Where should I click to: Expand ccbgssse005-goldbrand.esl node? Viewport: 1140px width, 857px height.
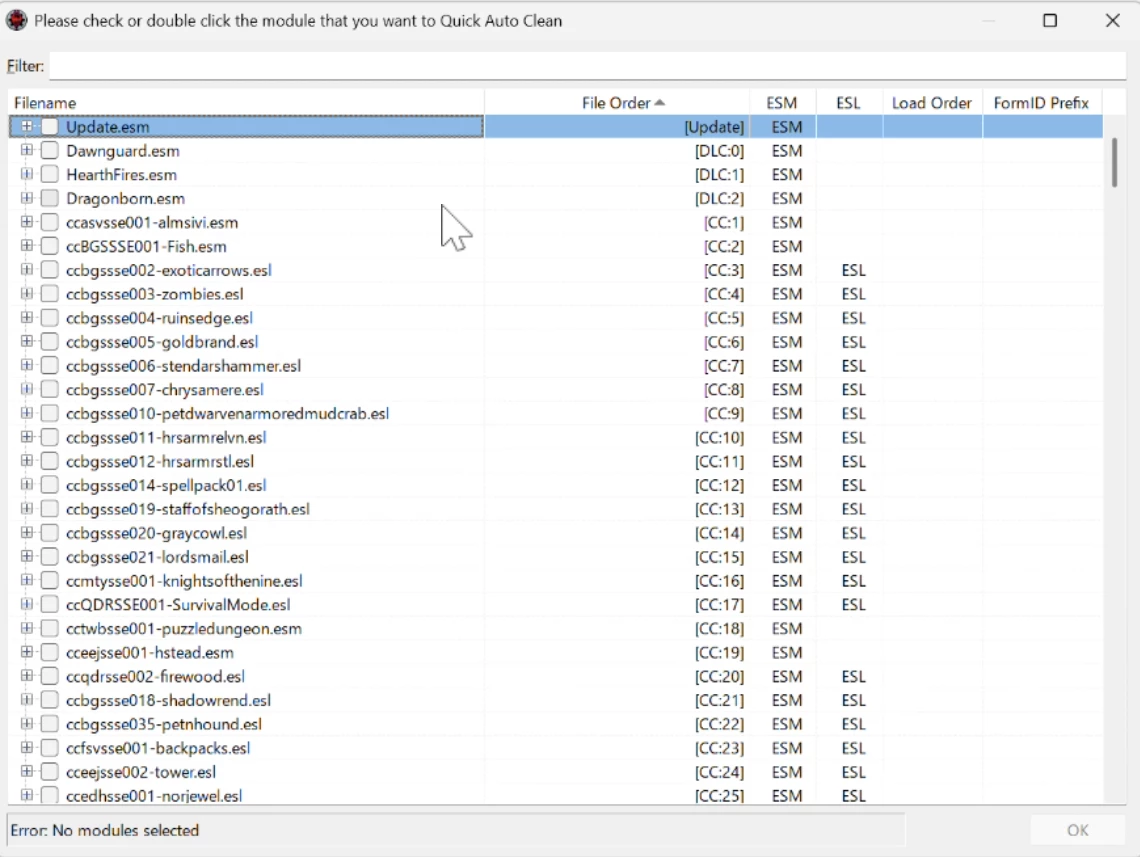coord(27,341)
